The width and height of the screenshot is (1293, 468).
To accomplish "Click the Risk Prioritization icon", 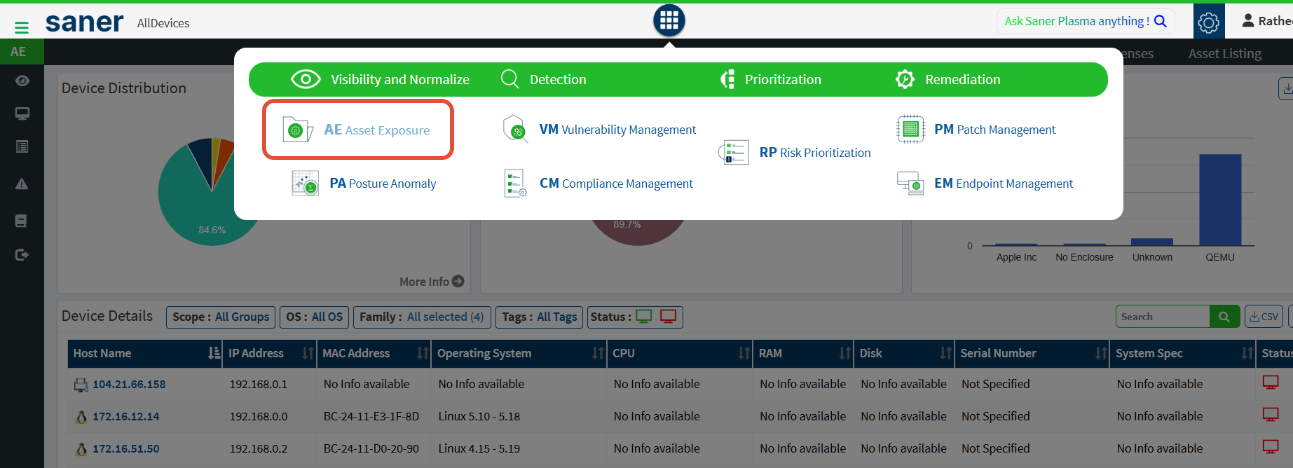I will click(734, 153).
